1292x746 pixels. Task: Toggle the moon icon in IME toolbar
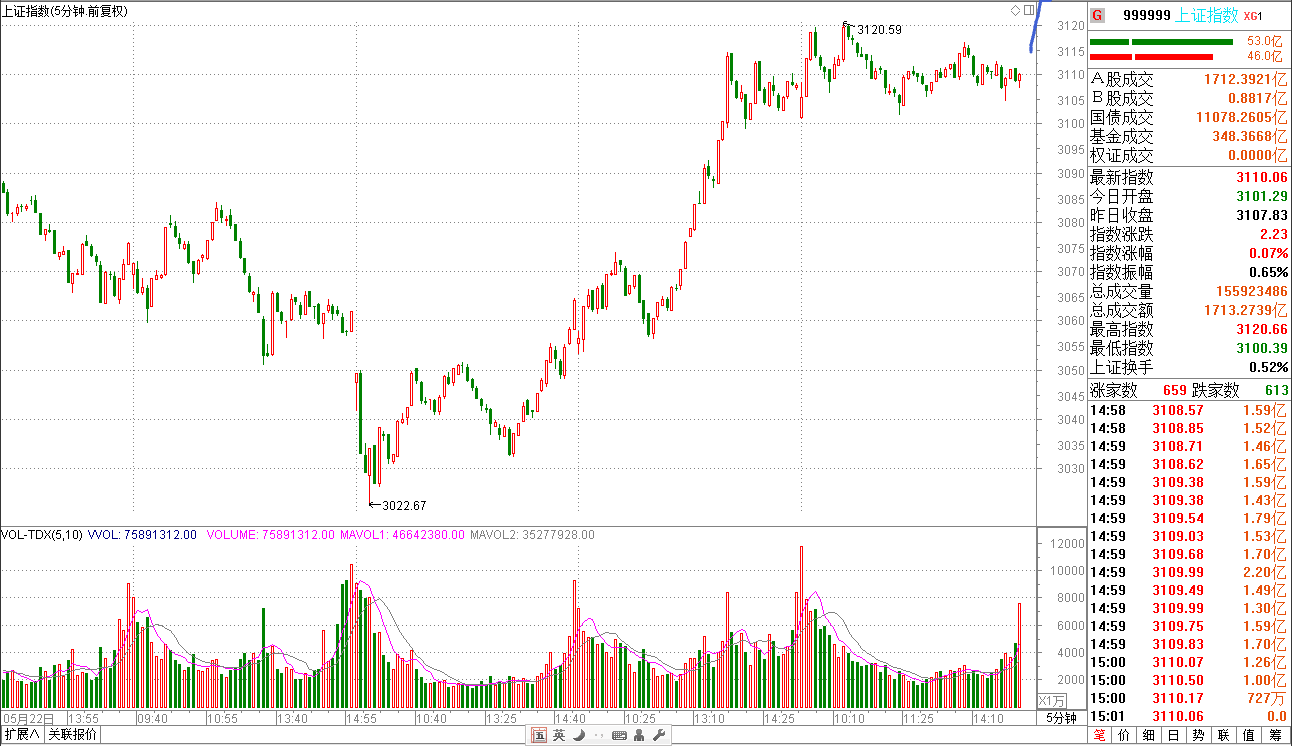[x=579, y=735]
